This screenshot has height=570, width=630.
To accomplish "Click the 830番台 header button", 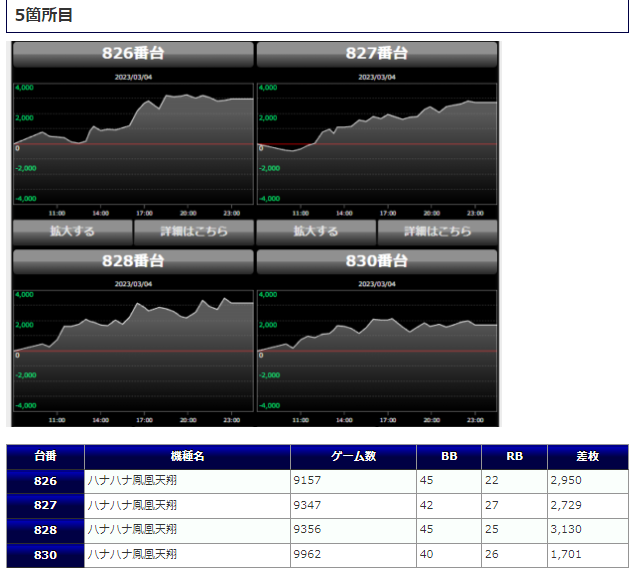I will (377, 262).
